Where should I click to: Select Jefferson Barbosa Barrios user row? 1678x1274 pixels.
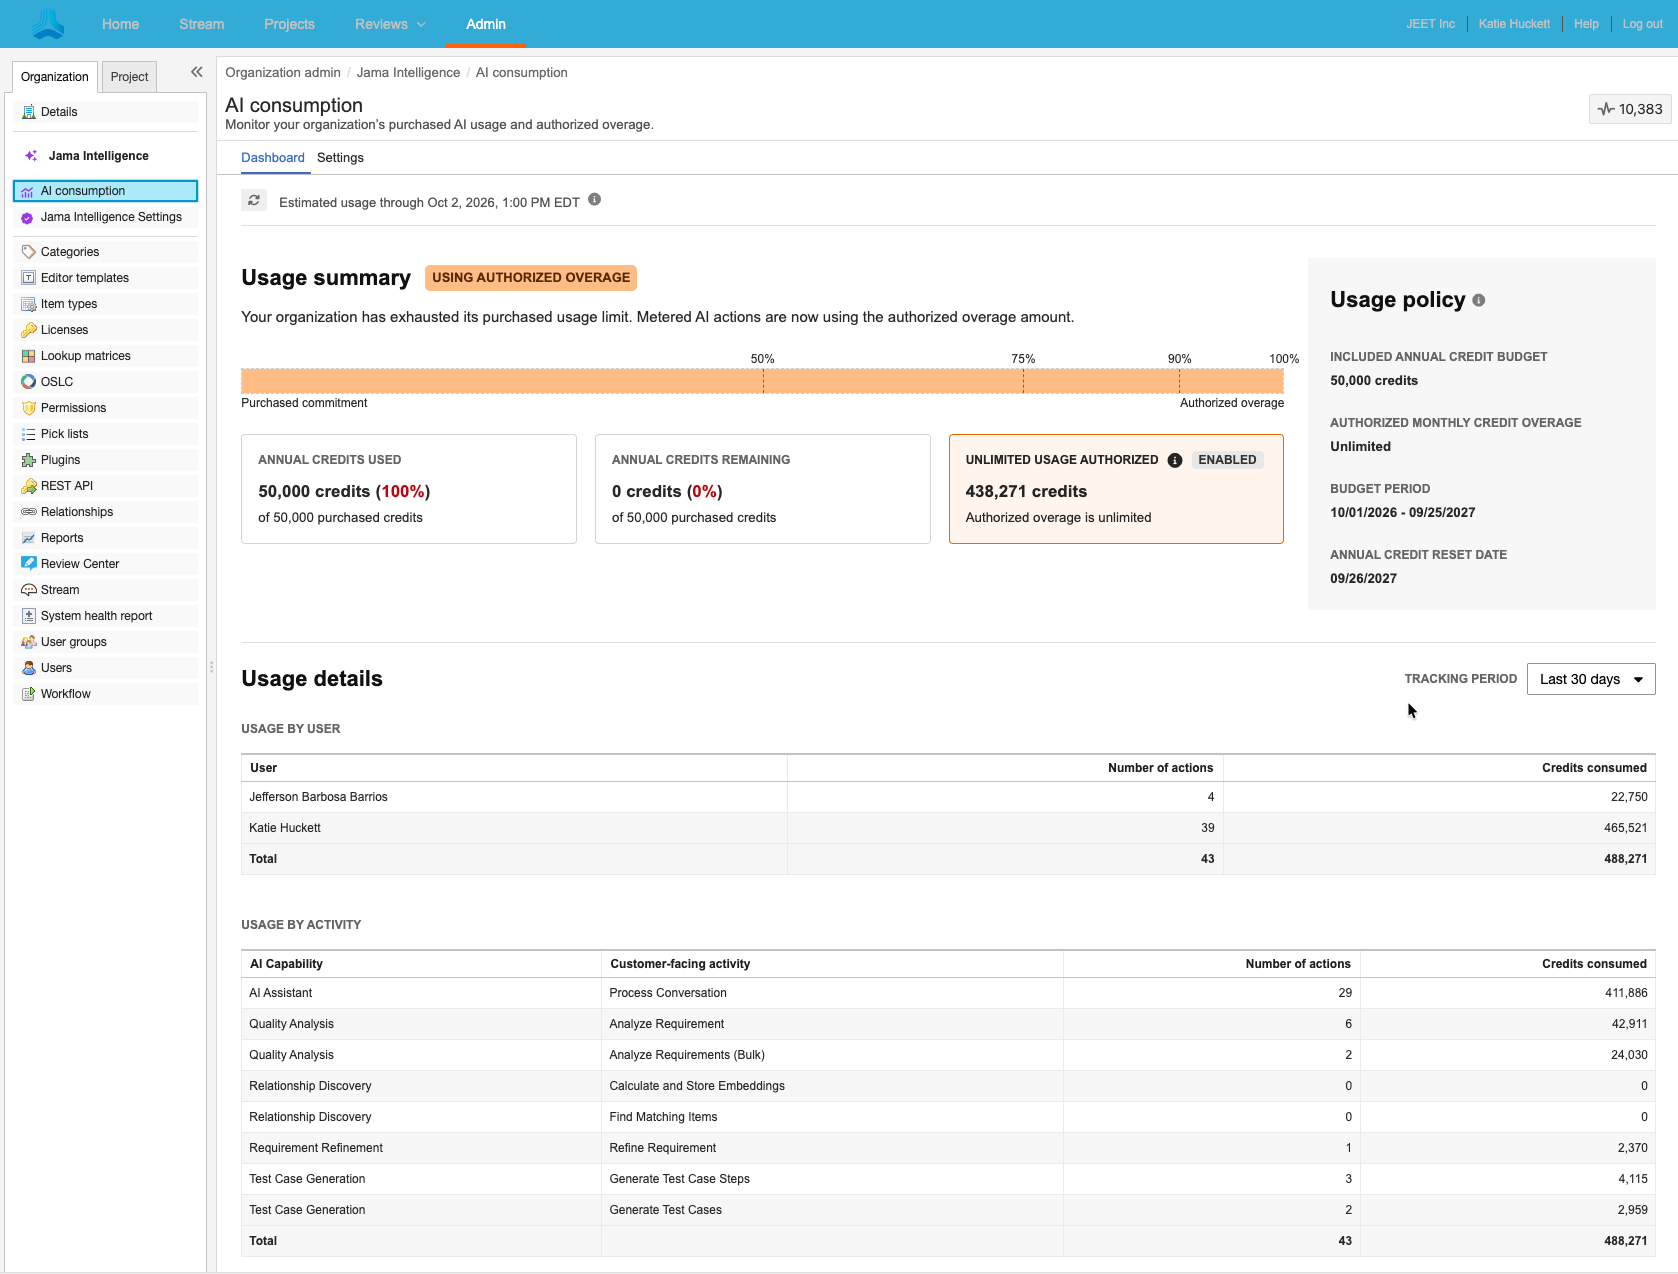(948, 797)
